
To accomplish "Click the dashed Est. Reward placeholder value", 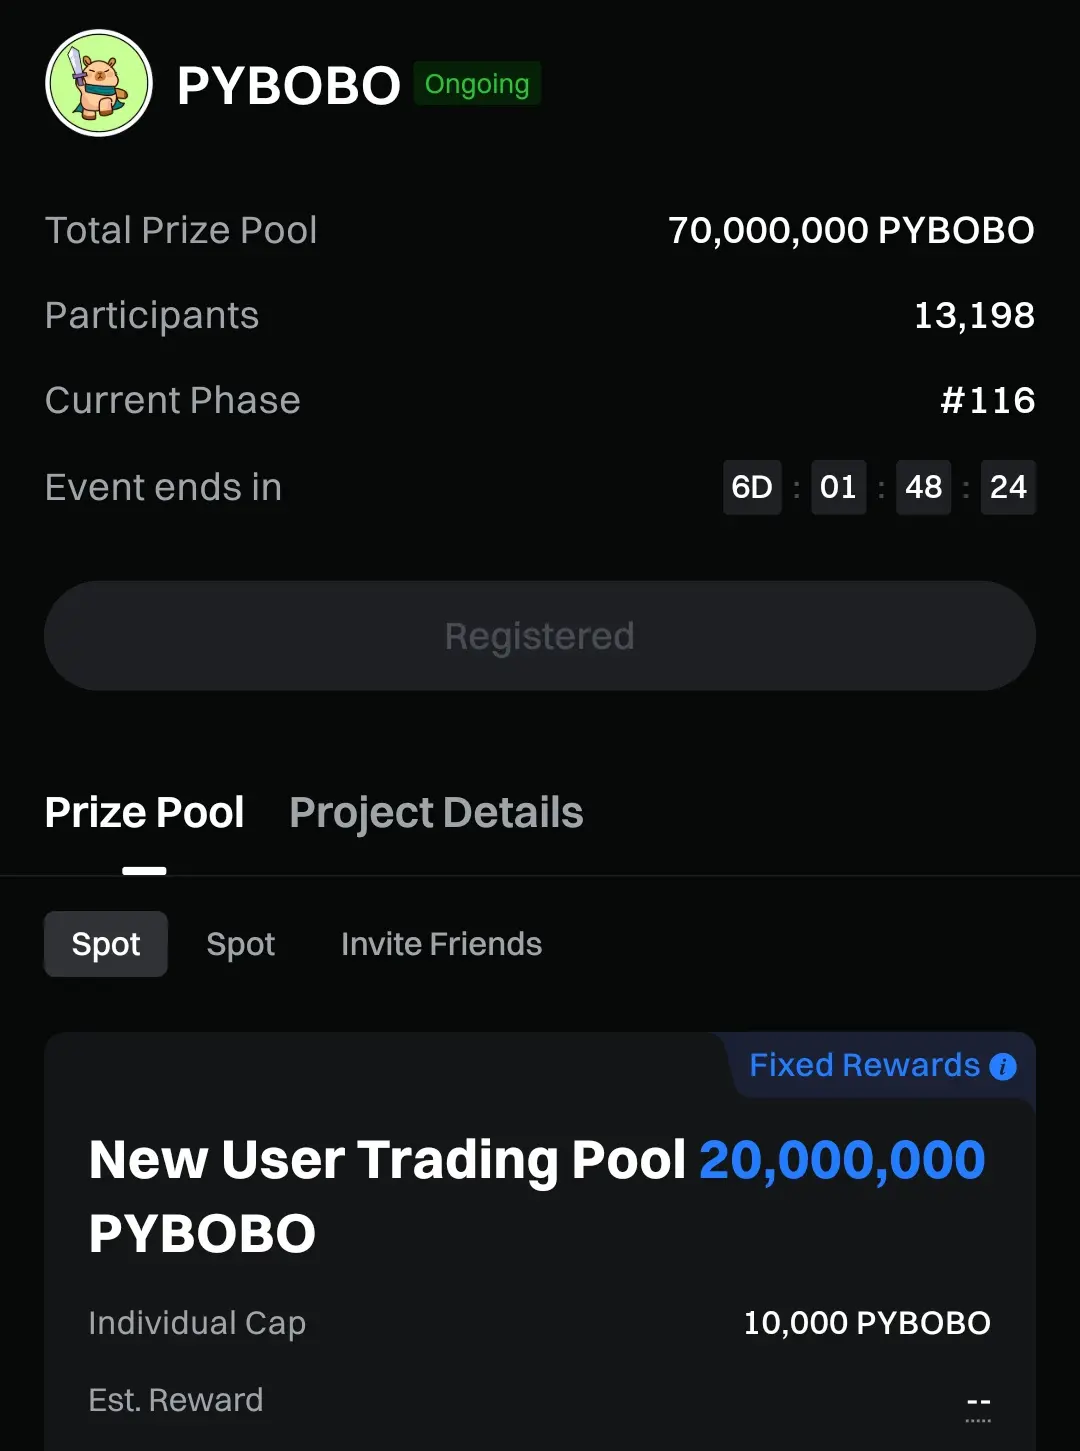I will (979, 1404).
